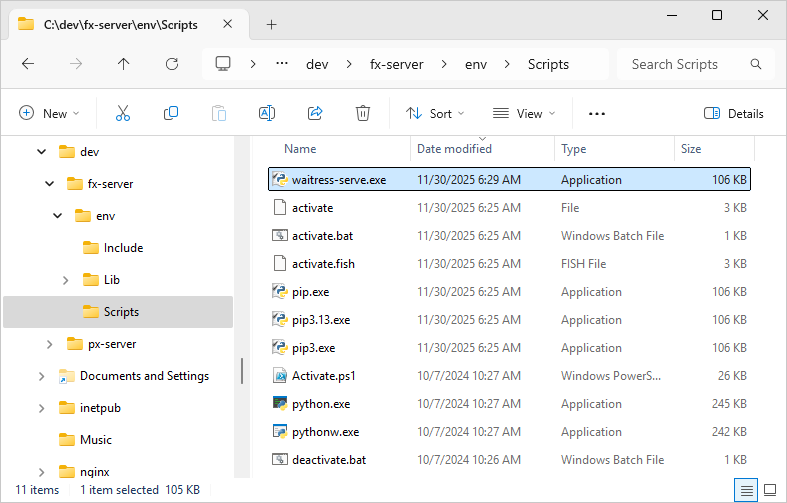This screenshot has height=503, width=787.
Task: Navigate back to previous folder
Action: [x=28, y=64]
